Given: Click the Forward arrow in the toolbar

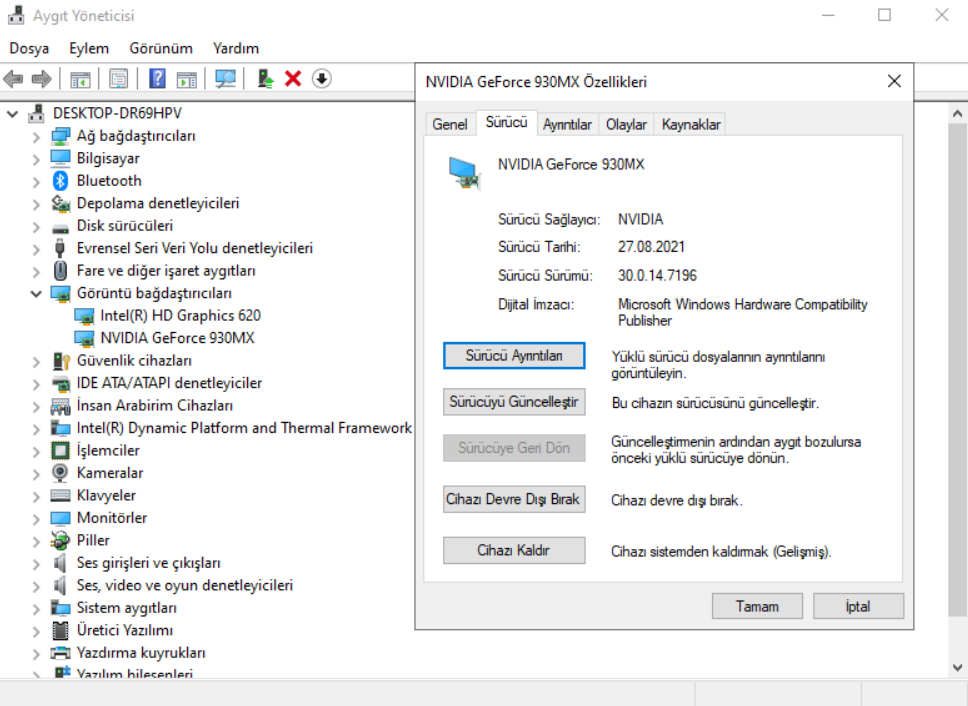Looking at the screenshot, I should pos(41,79).
